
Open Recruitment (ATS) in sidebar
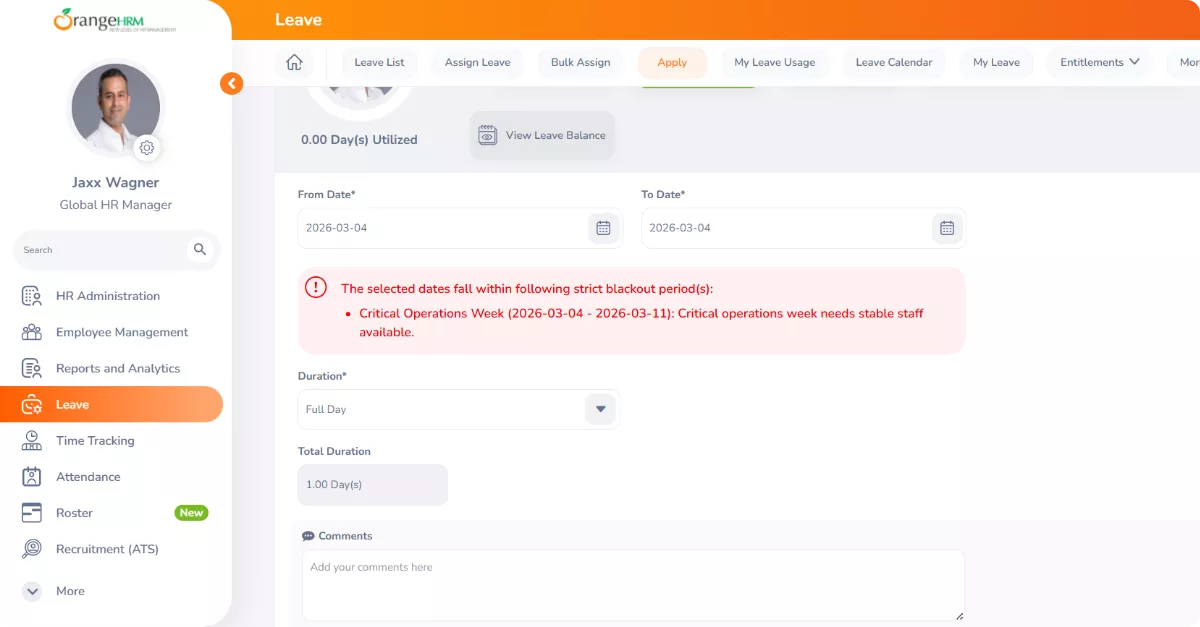107,549
